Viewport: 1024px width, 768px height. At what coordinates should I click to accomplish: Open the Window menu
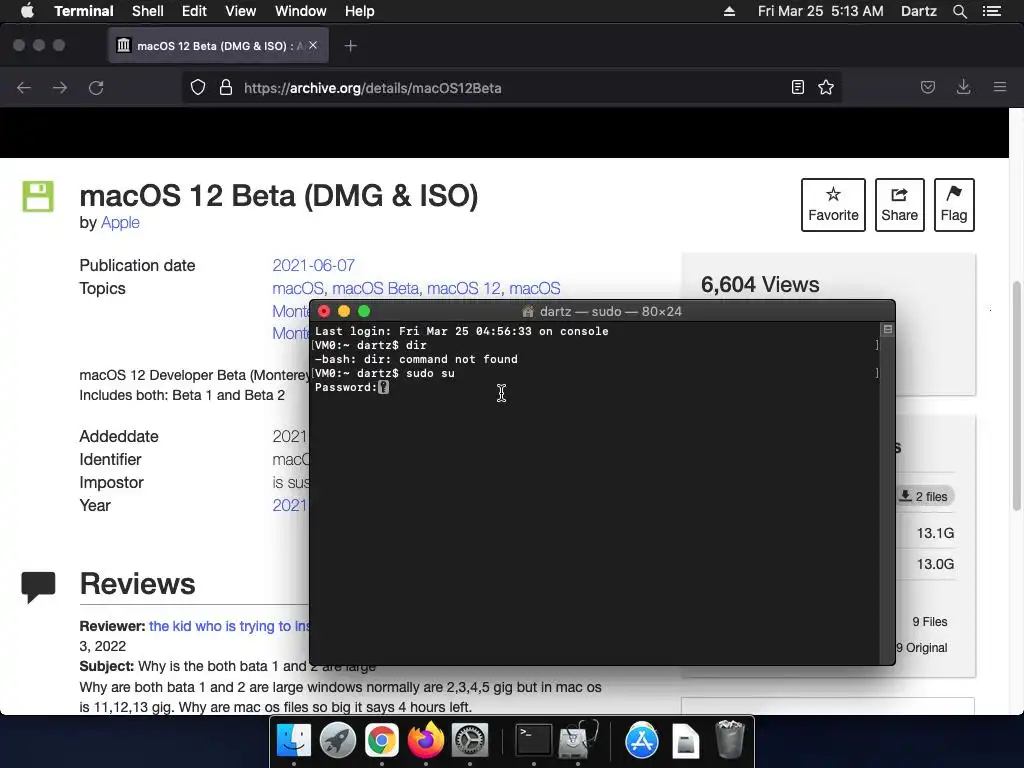(300, 11)
